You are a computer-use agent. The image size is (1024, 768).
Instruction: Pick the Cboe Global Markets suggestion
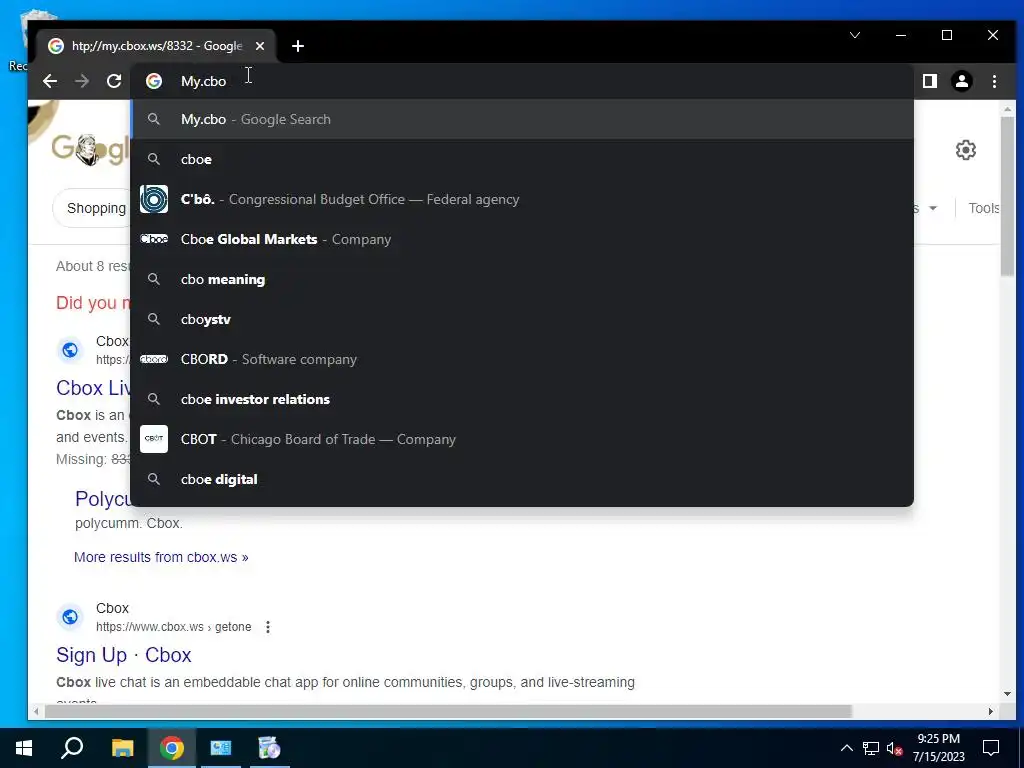pos(522,239)
